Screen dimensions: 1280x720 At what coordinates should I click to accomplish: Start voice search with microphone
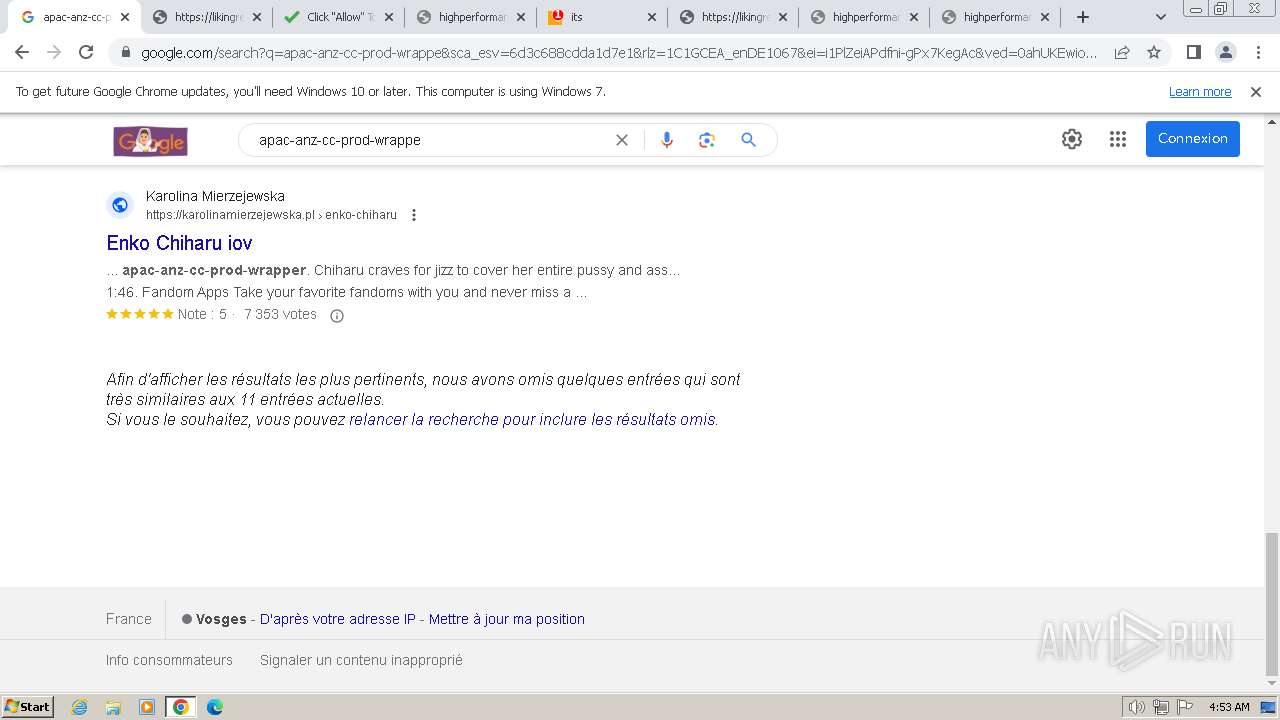(x=667, y=140)
